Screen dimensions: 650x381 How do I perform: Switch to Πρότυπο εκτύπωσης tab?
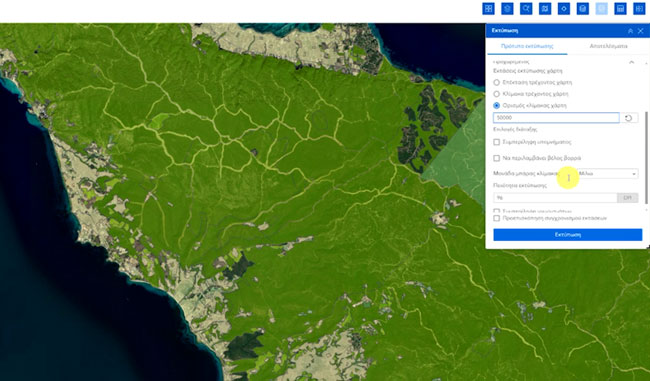tap(527, 46)
